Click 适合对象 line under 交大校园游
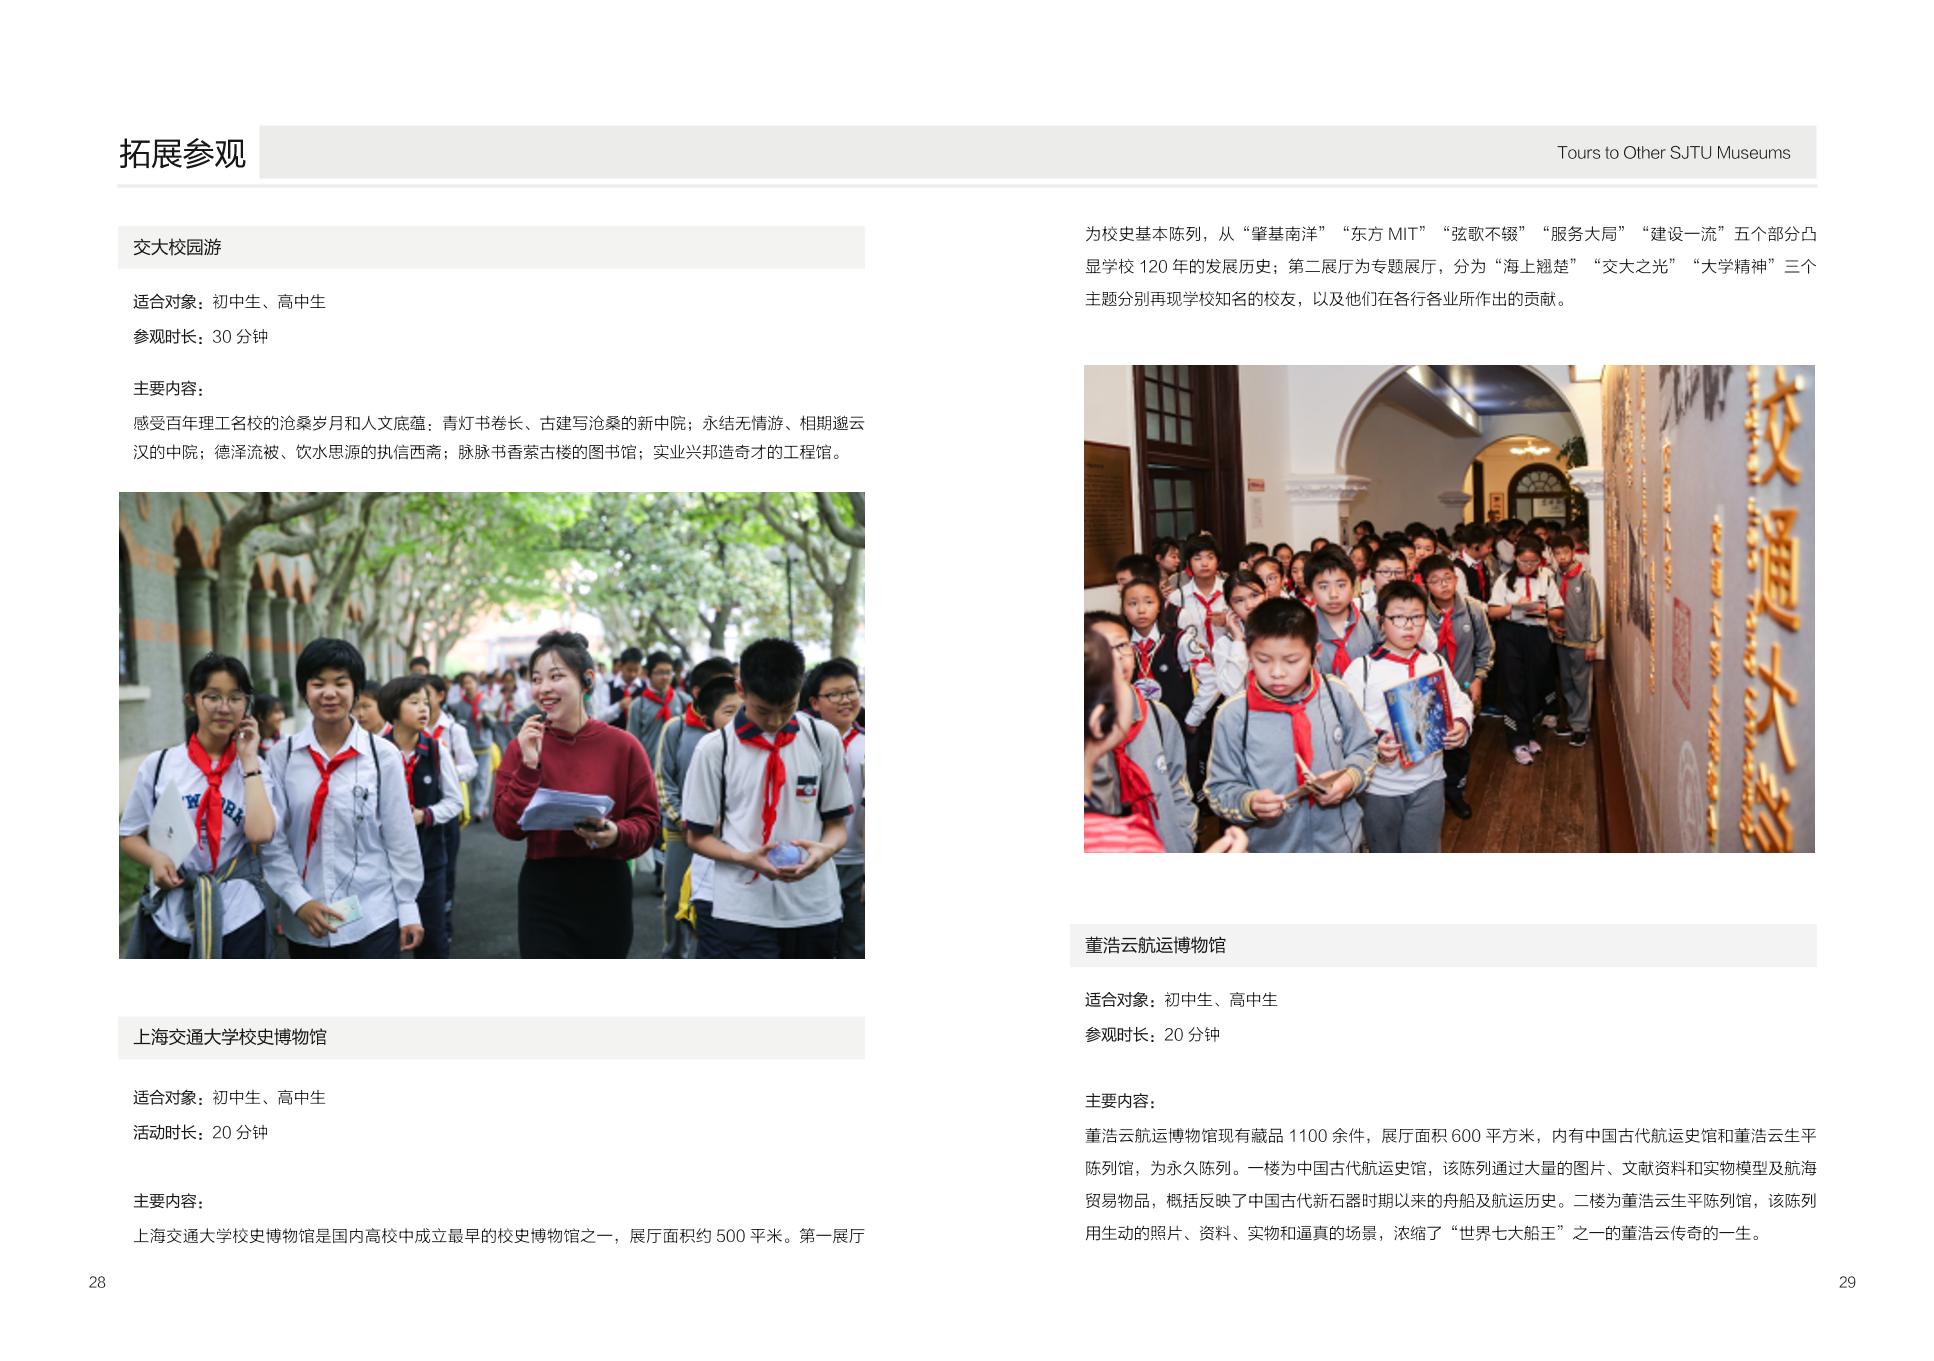Viewport: 1934px width, 1361px height. pyautogui.click(x=229, y=301)
